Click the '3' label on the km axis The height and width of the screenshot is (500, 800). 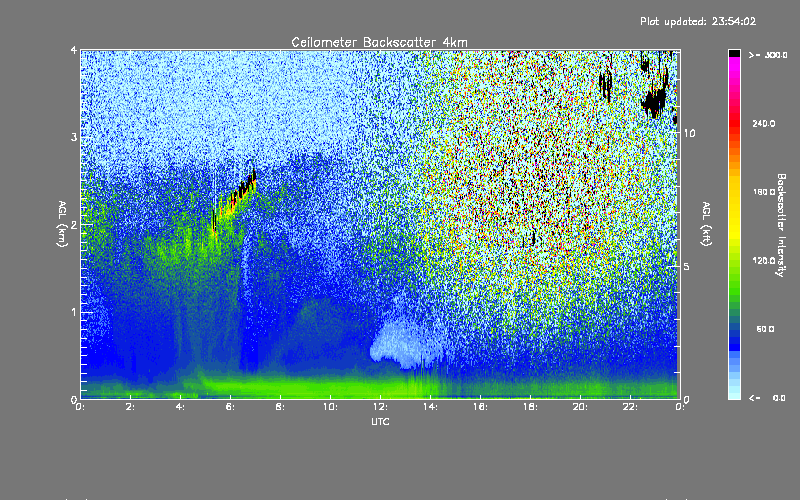74,137
